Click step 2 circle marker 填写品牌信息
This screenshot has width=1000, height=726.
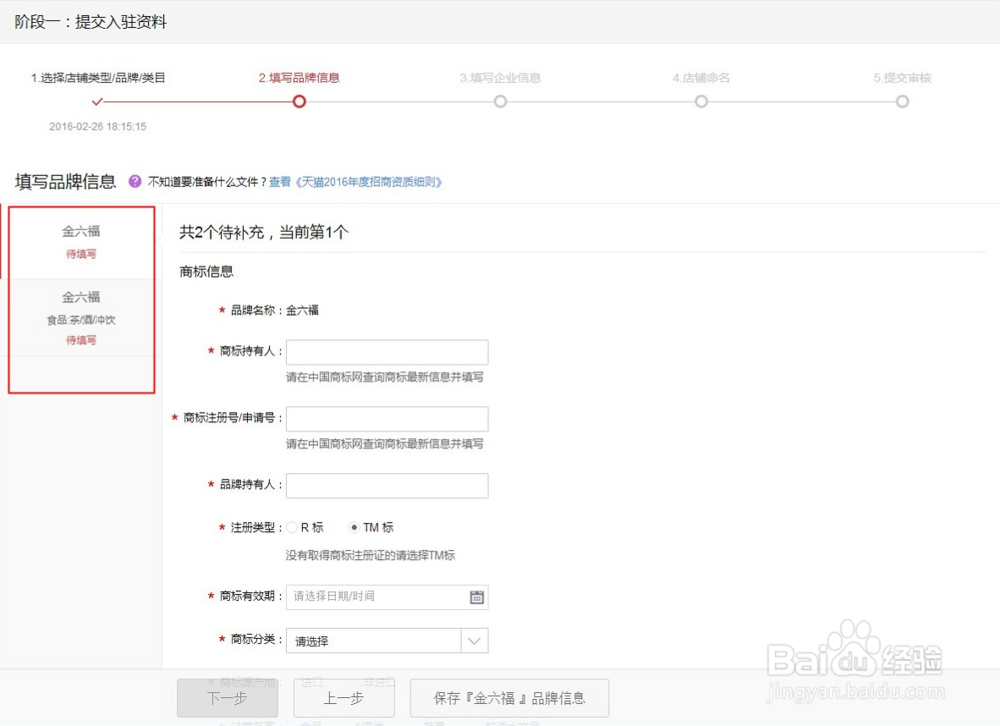pyautogui.click(x=299, y=101)
